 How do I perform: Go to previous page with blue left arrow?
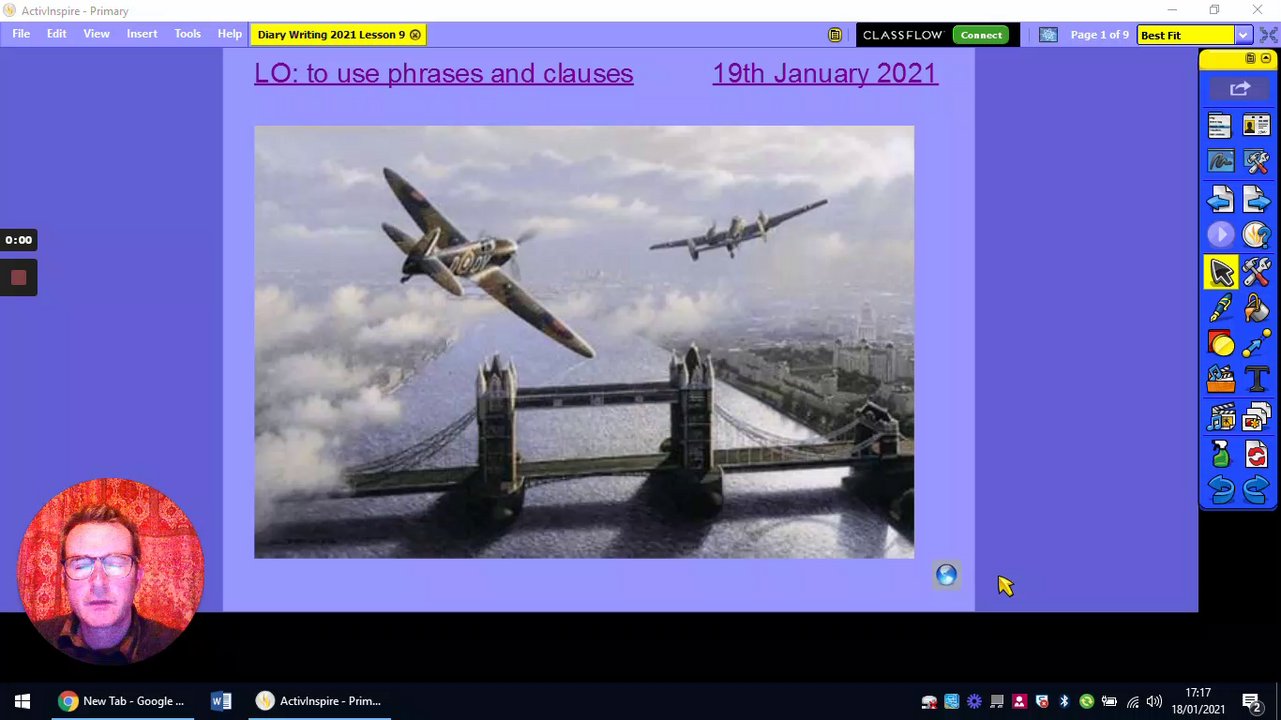tap(1220, 200)
